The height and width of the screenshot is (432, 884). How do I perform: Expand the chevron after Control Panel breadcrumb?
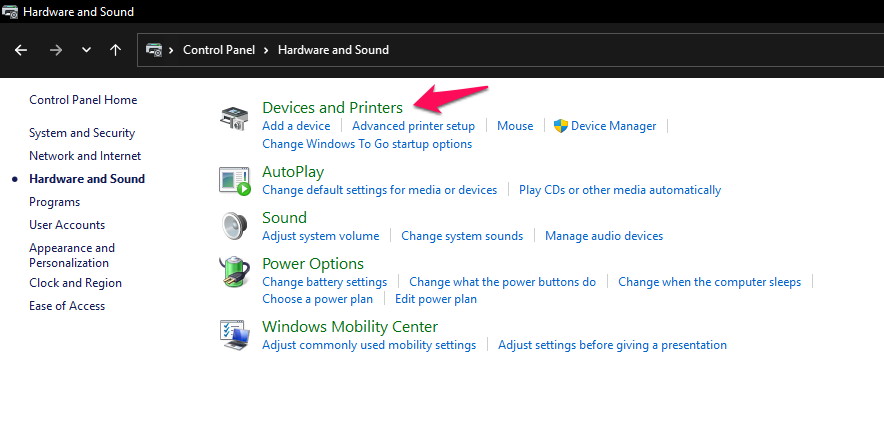(x=266, y=50)
